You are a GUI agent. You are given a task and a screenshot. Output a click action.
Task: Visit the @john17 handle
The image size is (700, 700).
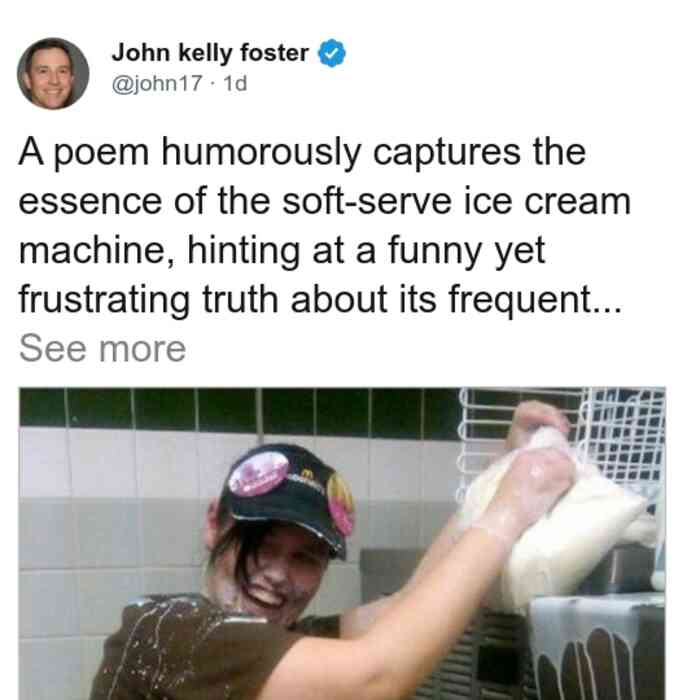157,83
